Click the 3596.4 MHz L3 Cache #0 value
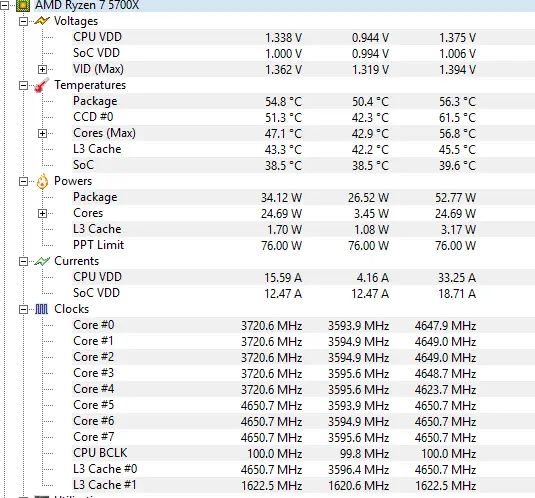The image size is (535, 498). click(359, 470)
